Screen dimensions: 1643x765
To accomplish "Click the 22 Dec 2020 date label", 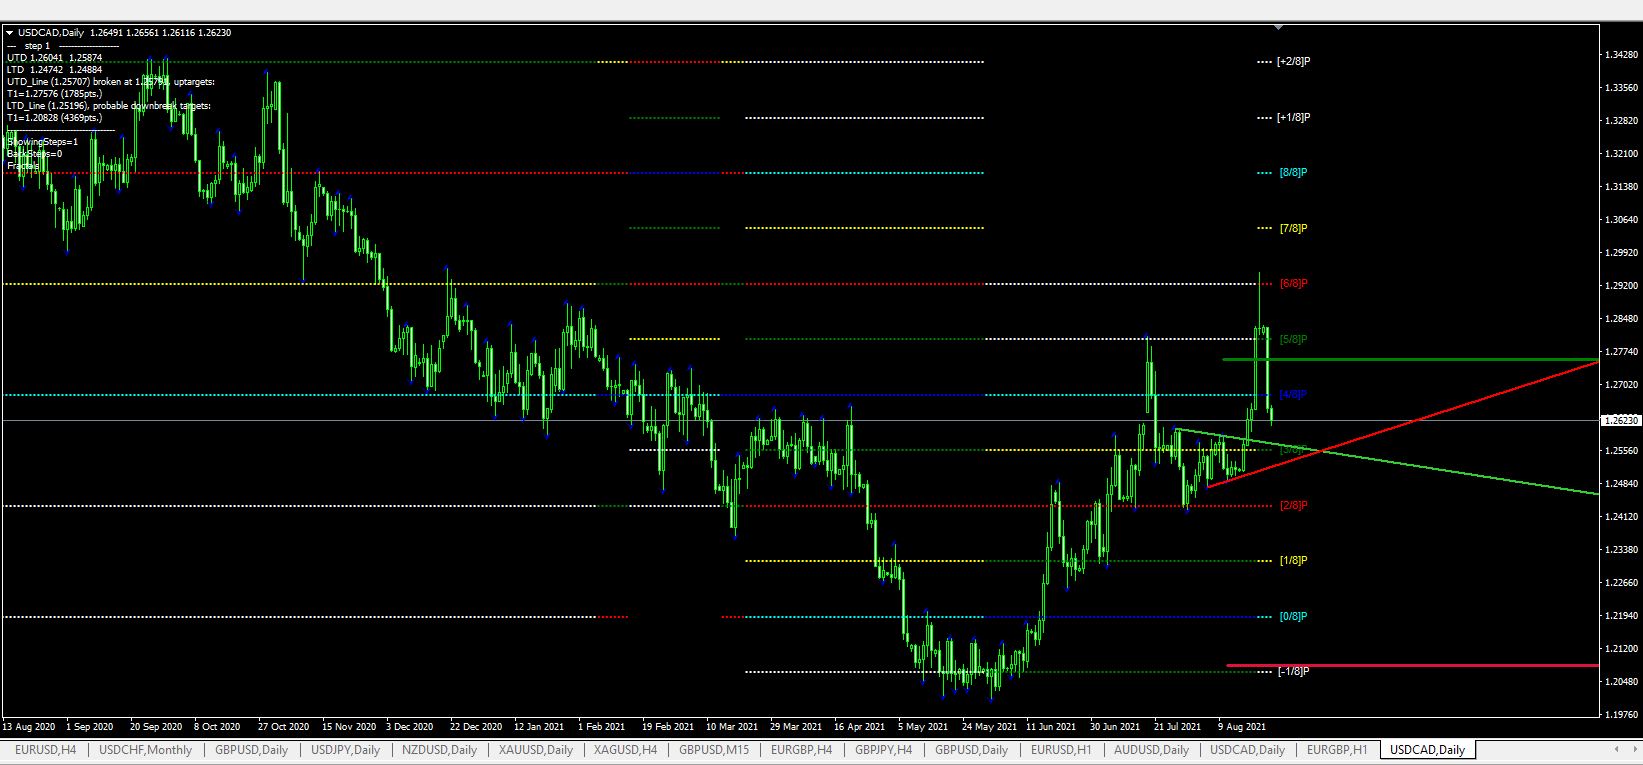I will pyautogui.click(x=475, y=727).
